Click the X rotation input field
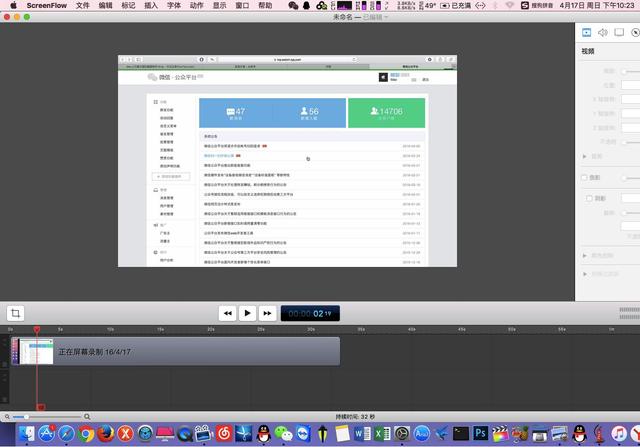Image resolution: width=640 pixels, height=447 pixels. click(630, 99)
